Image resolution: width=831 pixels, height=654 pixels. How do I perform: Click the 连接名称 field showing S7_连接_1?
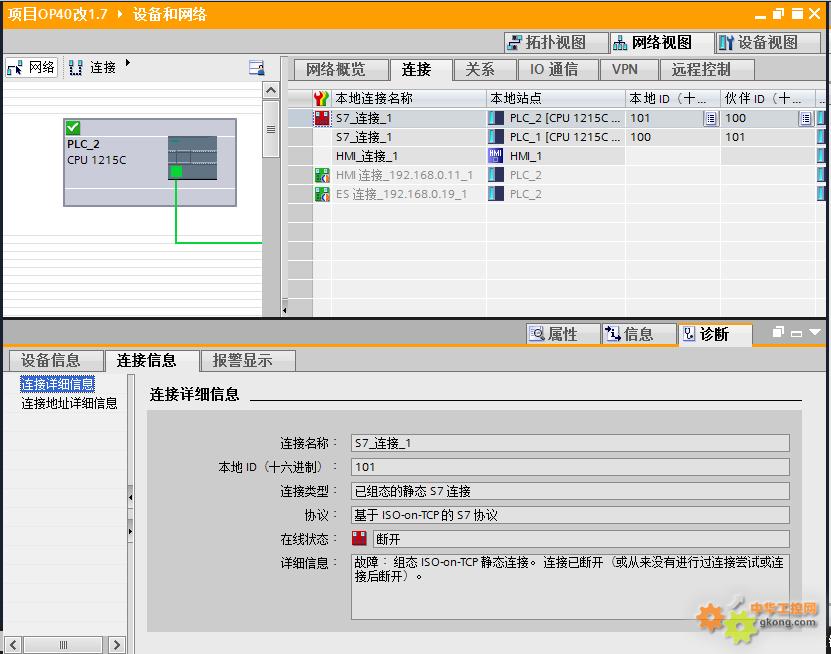coord(570,443)
